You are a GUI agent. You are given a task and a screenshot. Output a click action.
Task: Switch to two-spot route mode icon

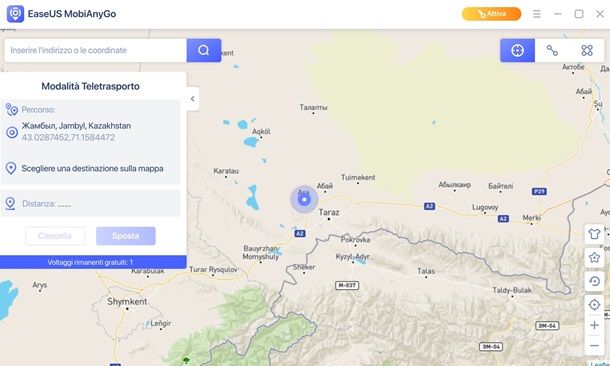pyautogui.click(x=552, y=50)
